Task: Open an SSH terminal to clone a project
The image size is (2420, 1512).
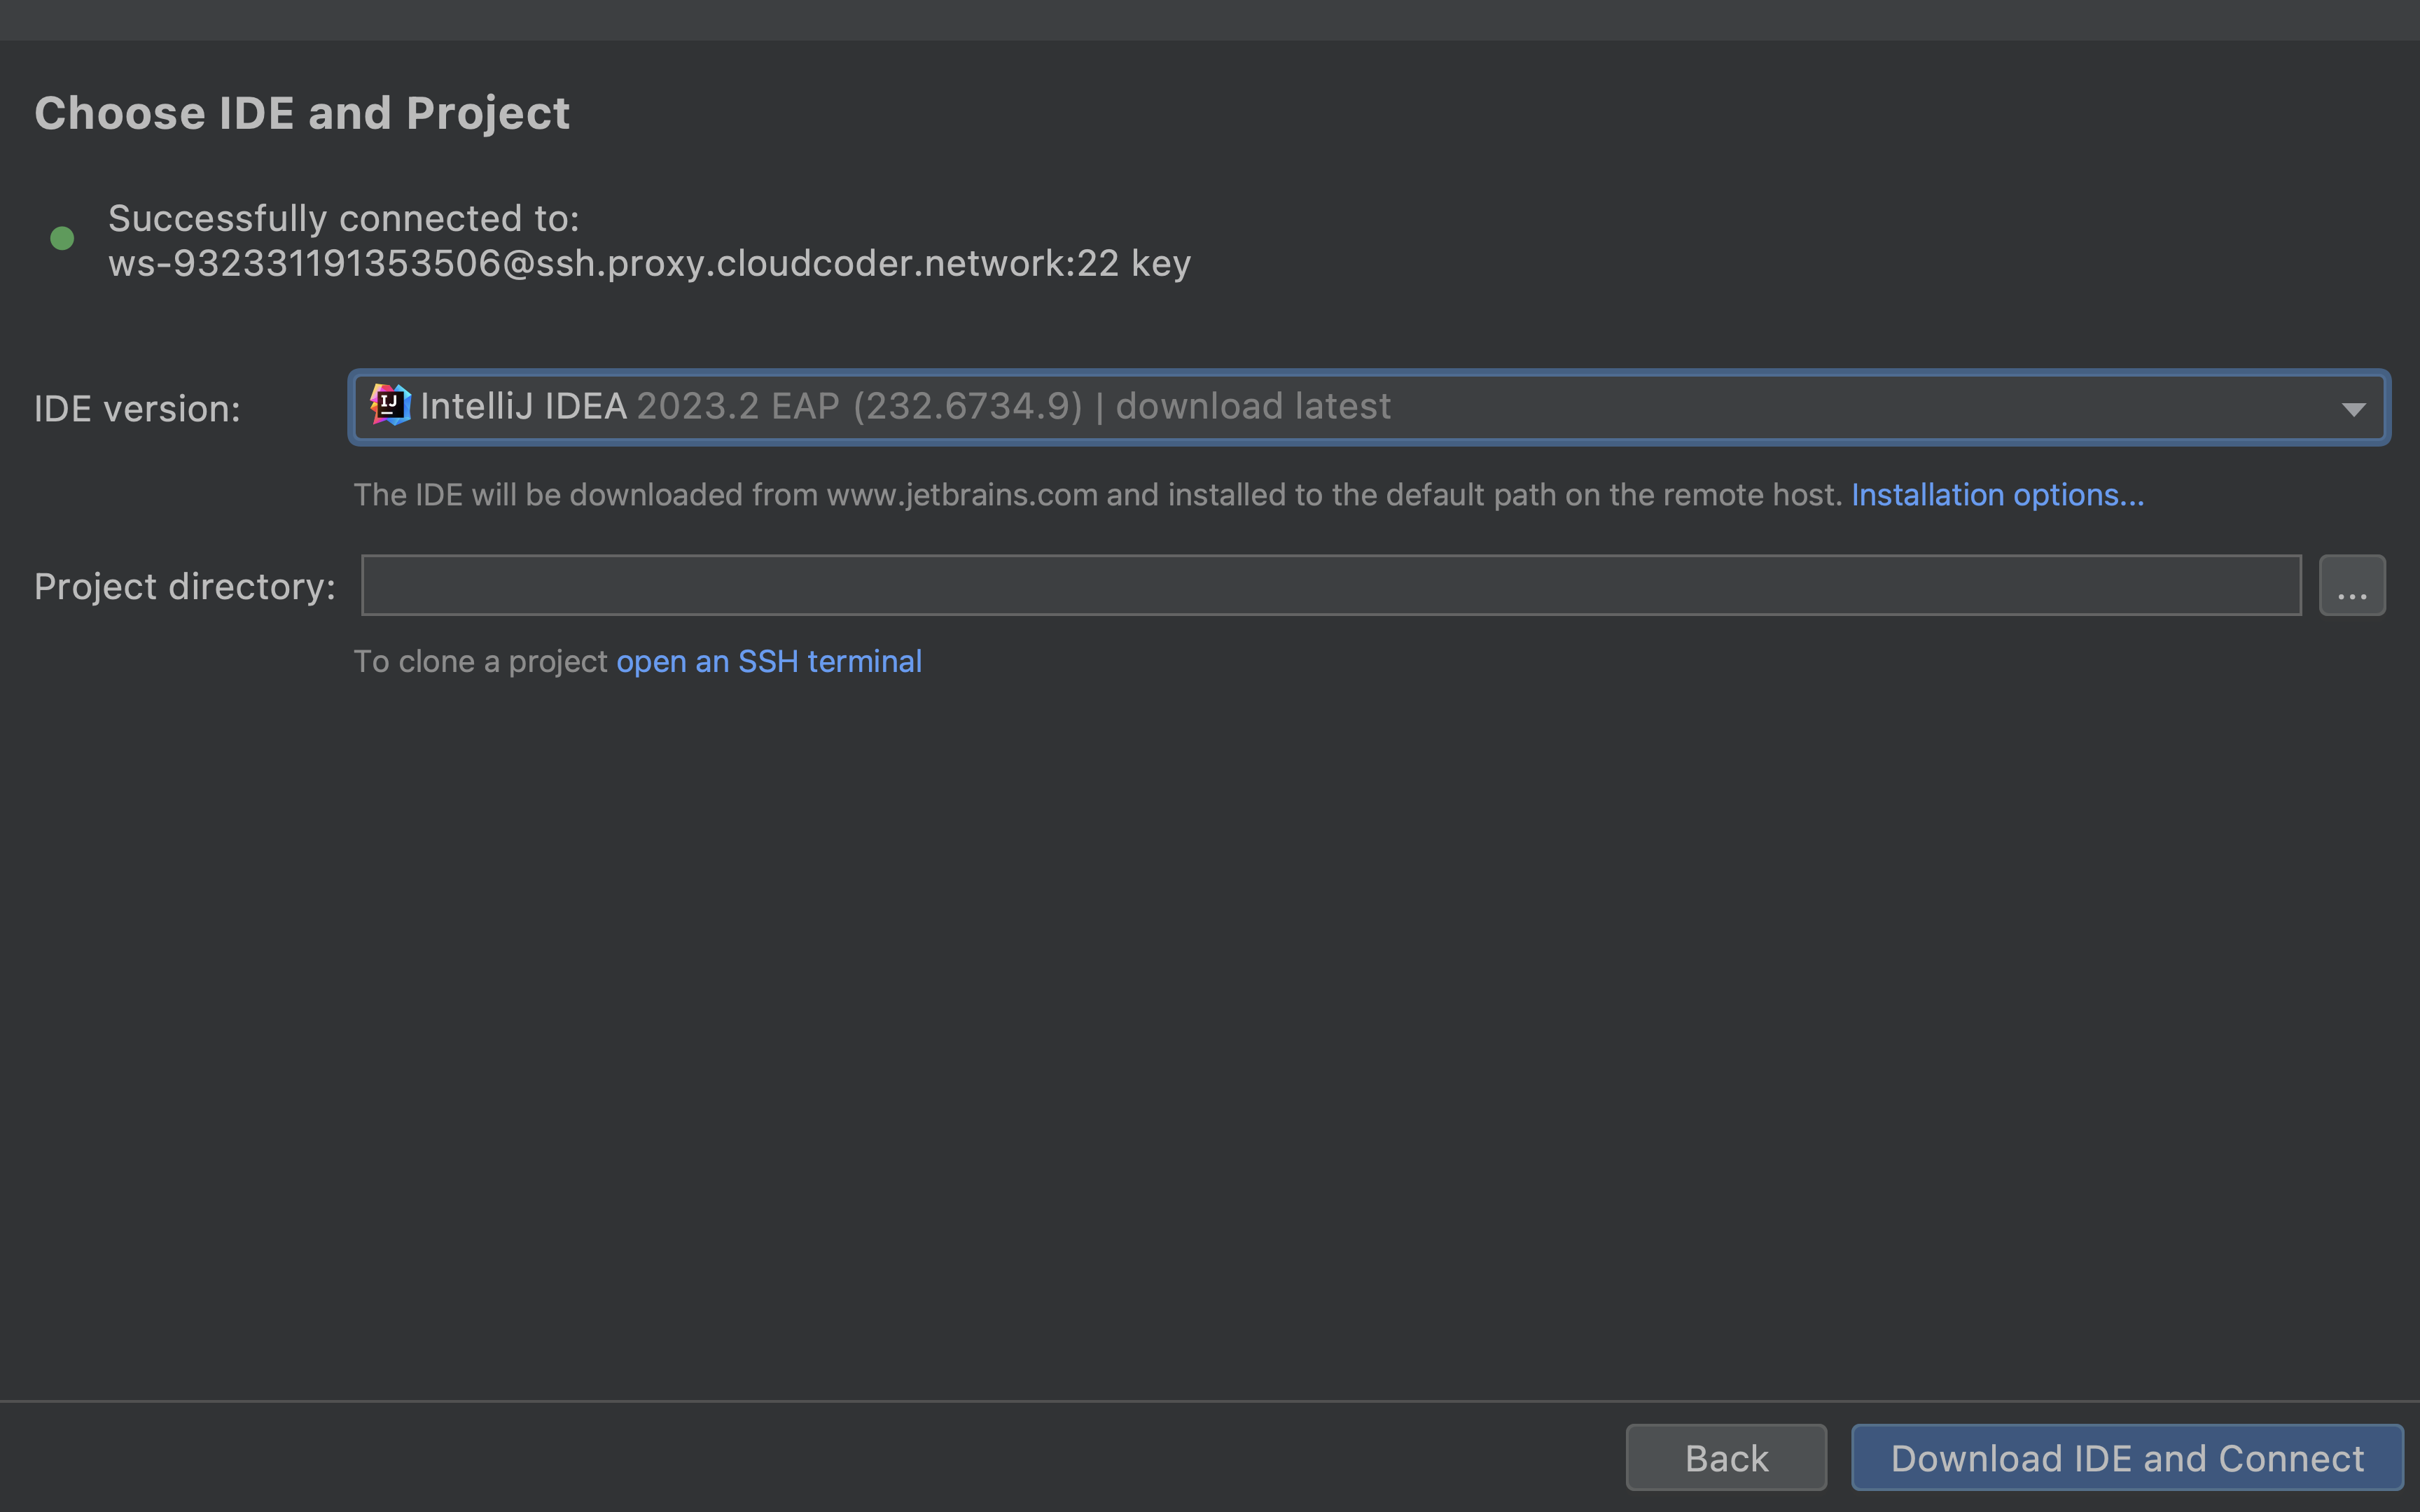Action: pos(769,661)
